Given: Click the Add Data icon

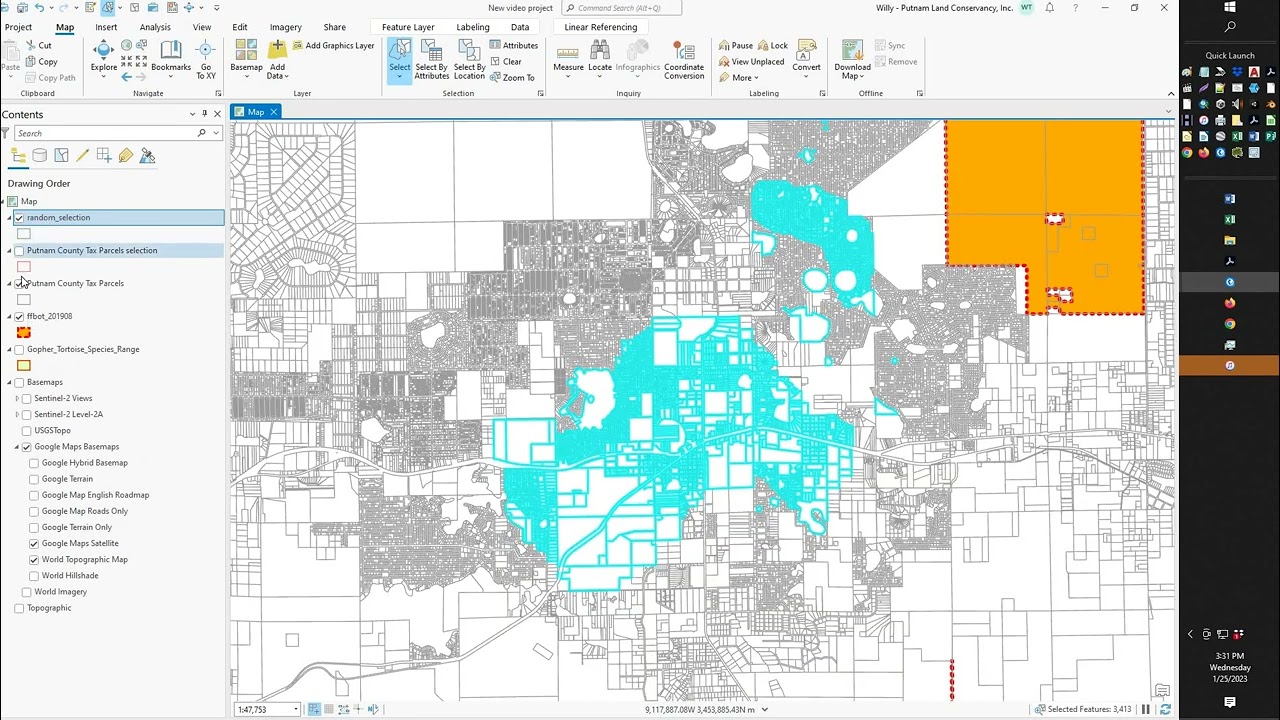Looking at the screenshot, I should [x=277, y=50].
